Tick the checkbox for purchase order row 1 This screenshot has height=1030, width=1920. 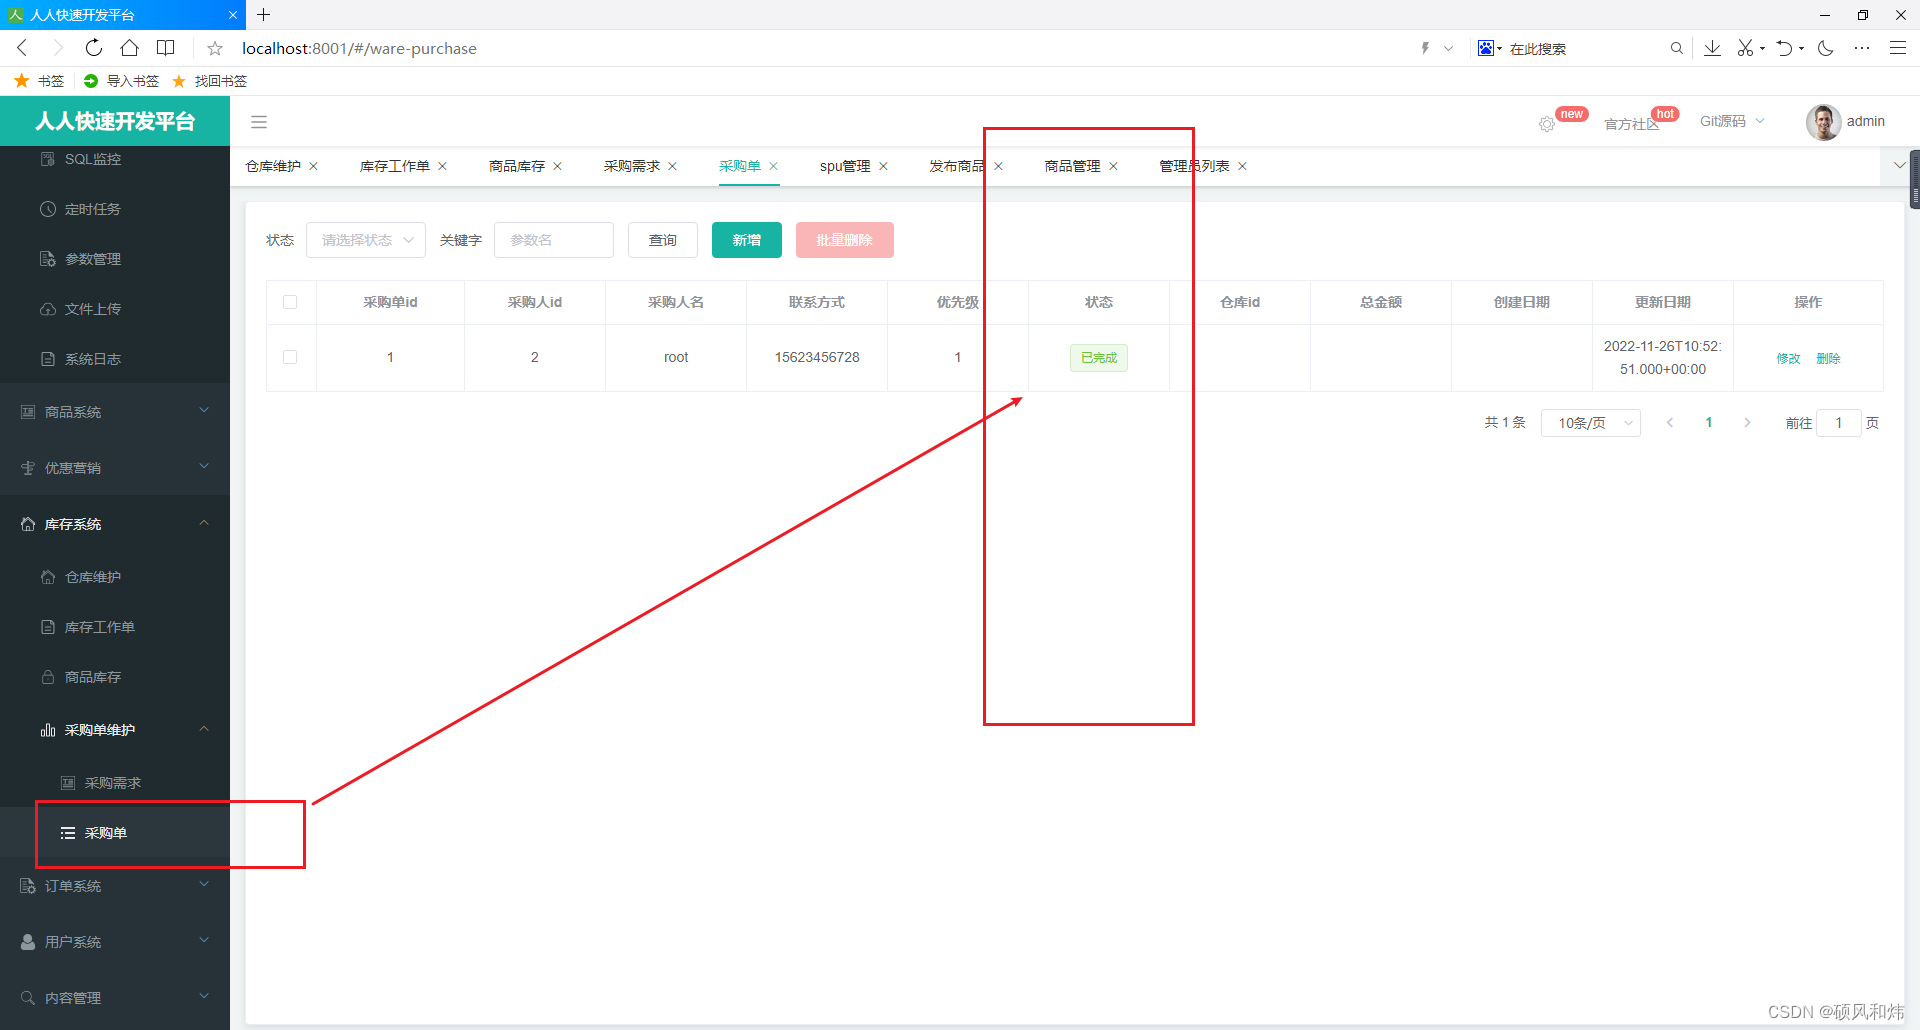(290, 357)
